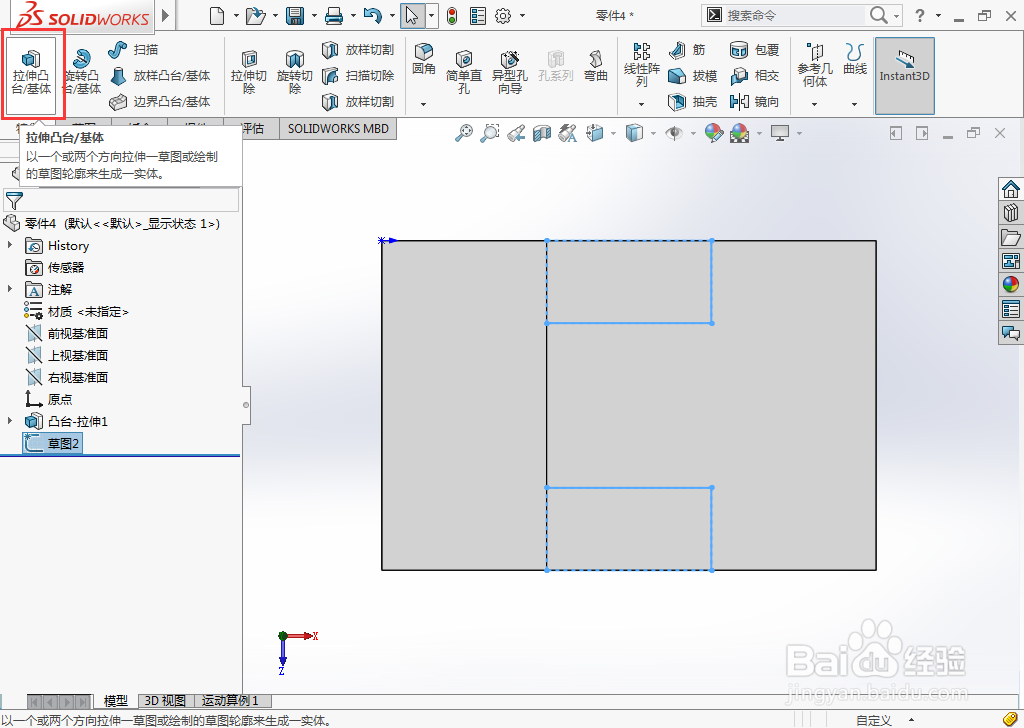Image resolution: width=1024 pixels, height=728 pixels.
Task: Click the New document icon
Action: (217, 16)
